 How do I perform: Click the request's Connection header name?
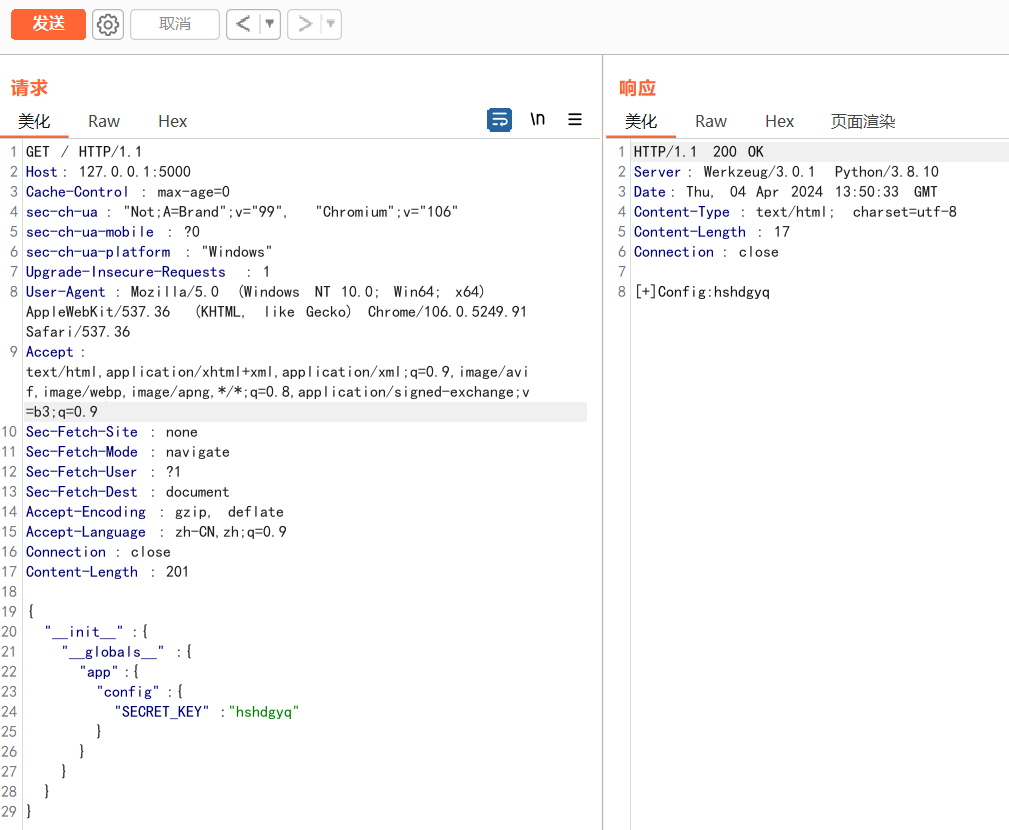click(66, 551)
